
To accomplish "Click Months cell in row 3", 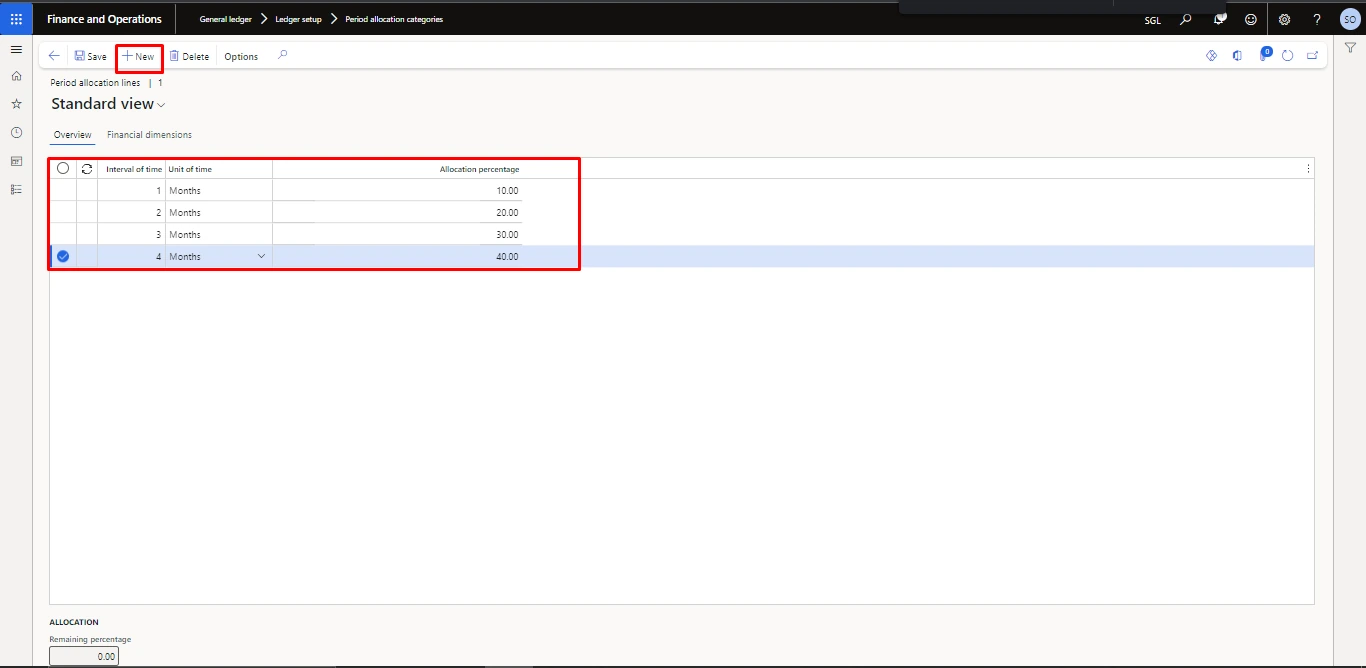I will coord(218,235).
